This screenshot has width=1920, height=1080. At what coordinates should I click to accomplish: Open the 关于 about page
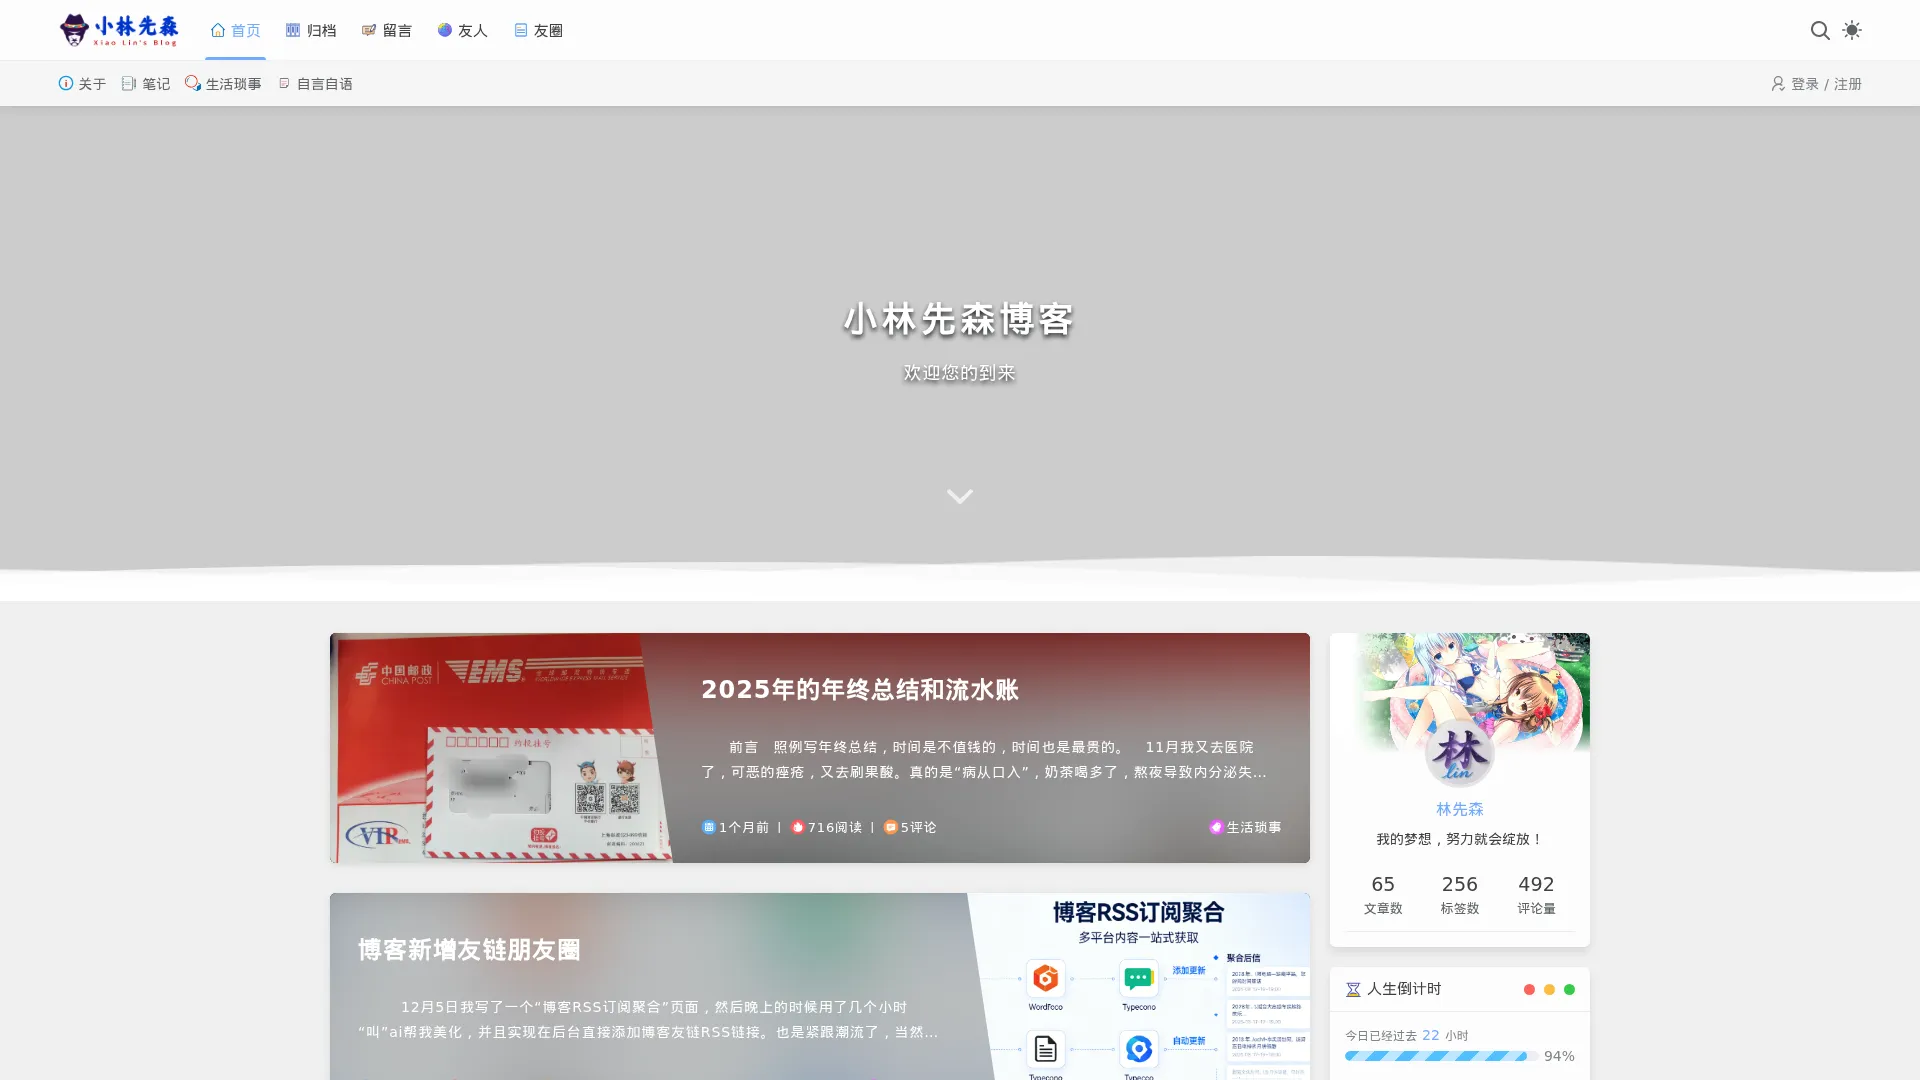pyautogui.click(x=82, y=84)
